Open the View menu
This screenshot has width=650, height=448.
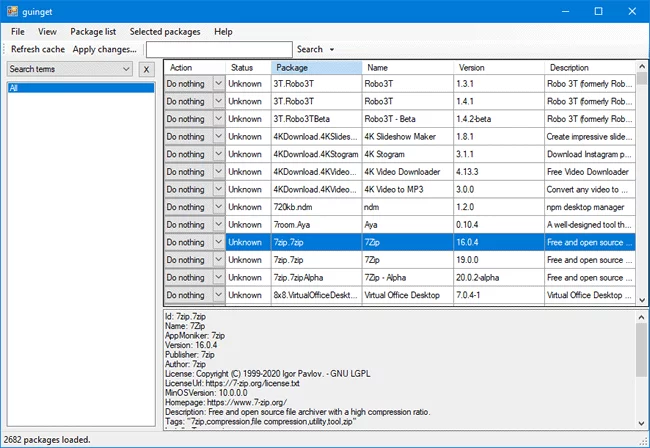pos(47,31)
